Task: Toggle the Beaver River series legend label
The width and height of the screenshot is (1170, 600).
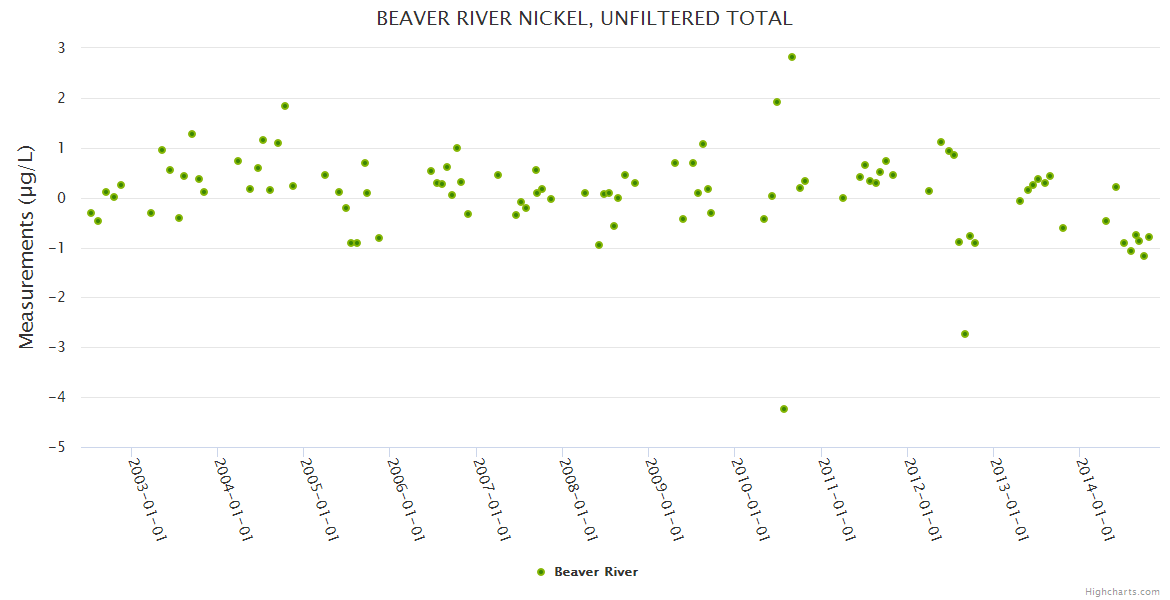Action: tap(596, 572)
